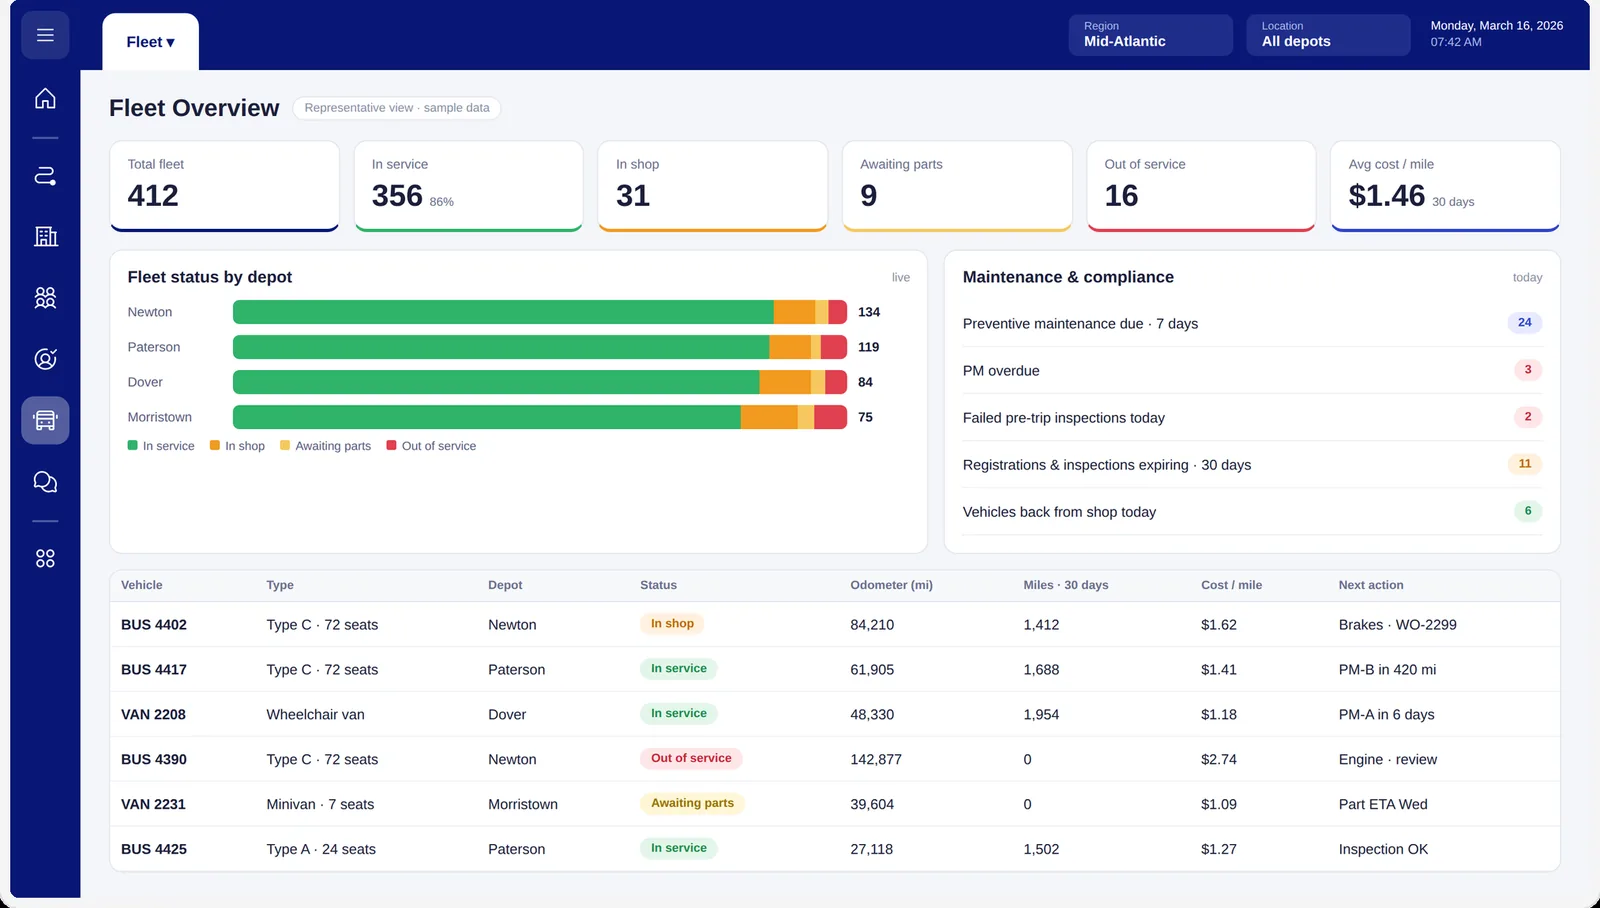Select the Awaiting parts 9 card
Screen dimensions: 1600x908
click(957, 186)
